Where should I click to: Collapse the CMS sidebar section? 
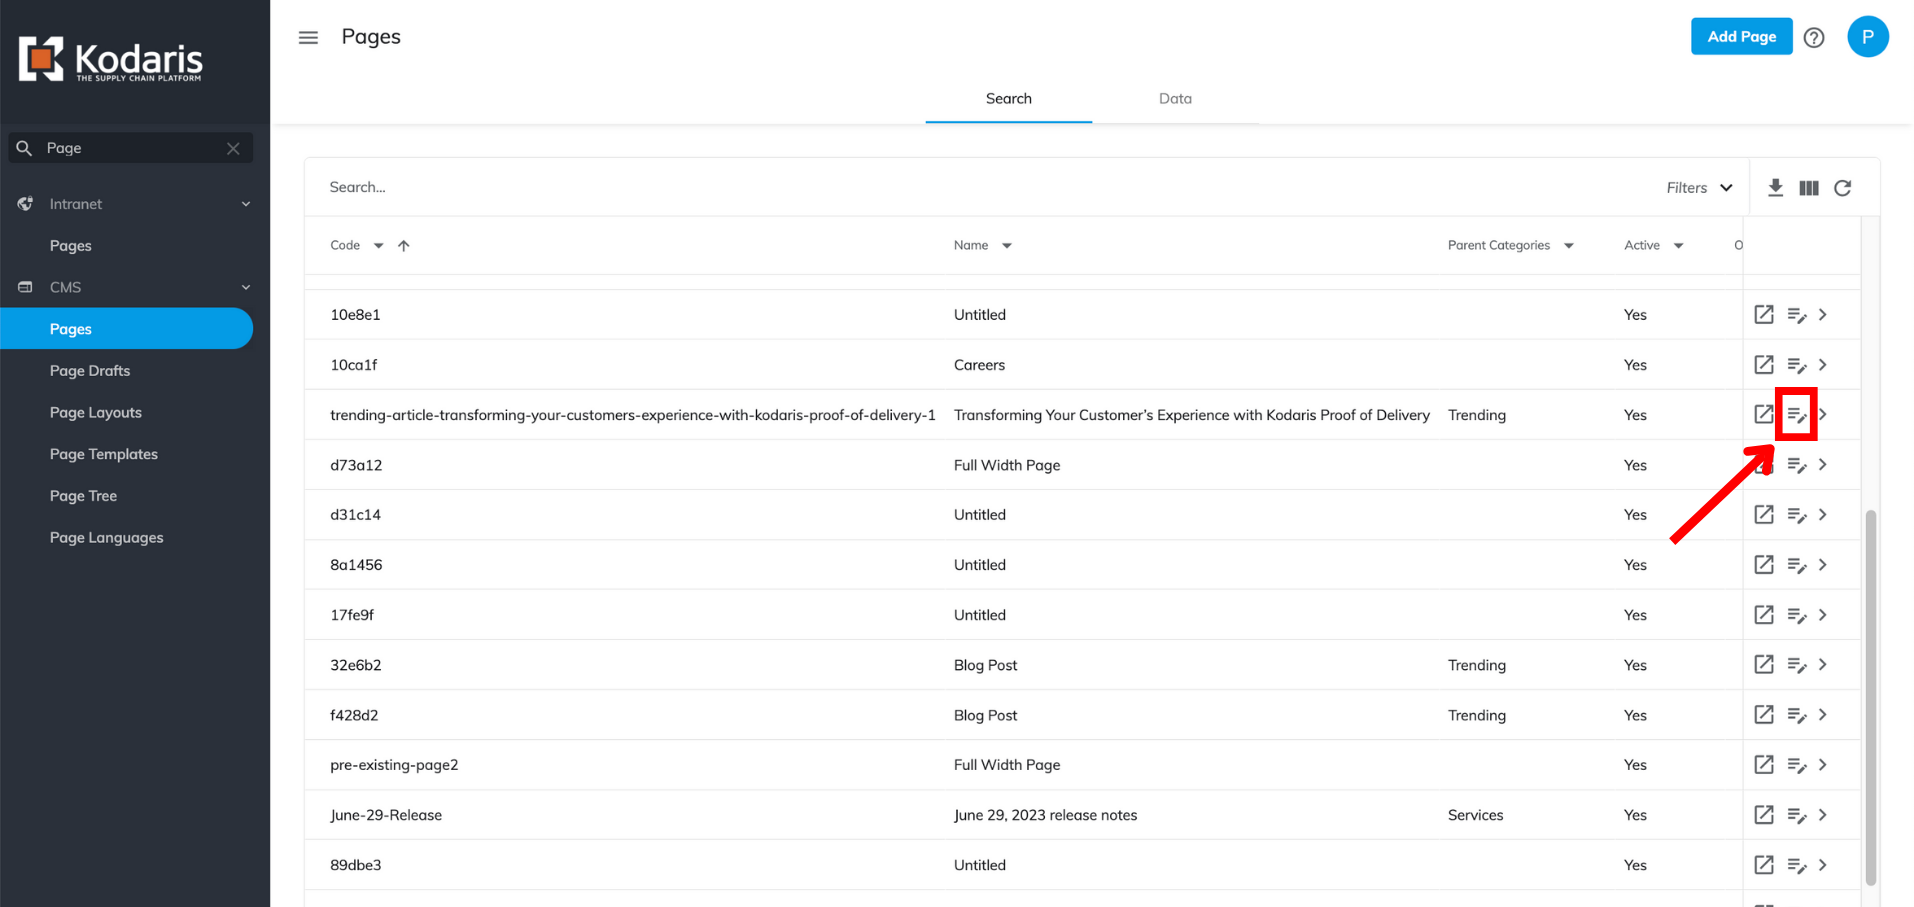[246, 287]
